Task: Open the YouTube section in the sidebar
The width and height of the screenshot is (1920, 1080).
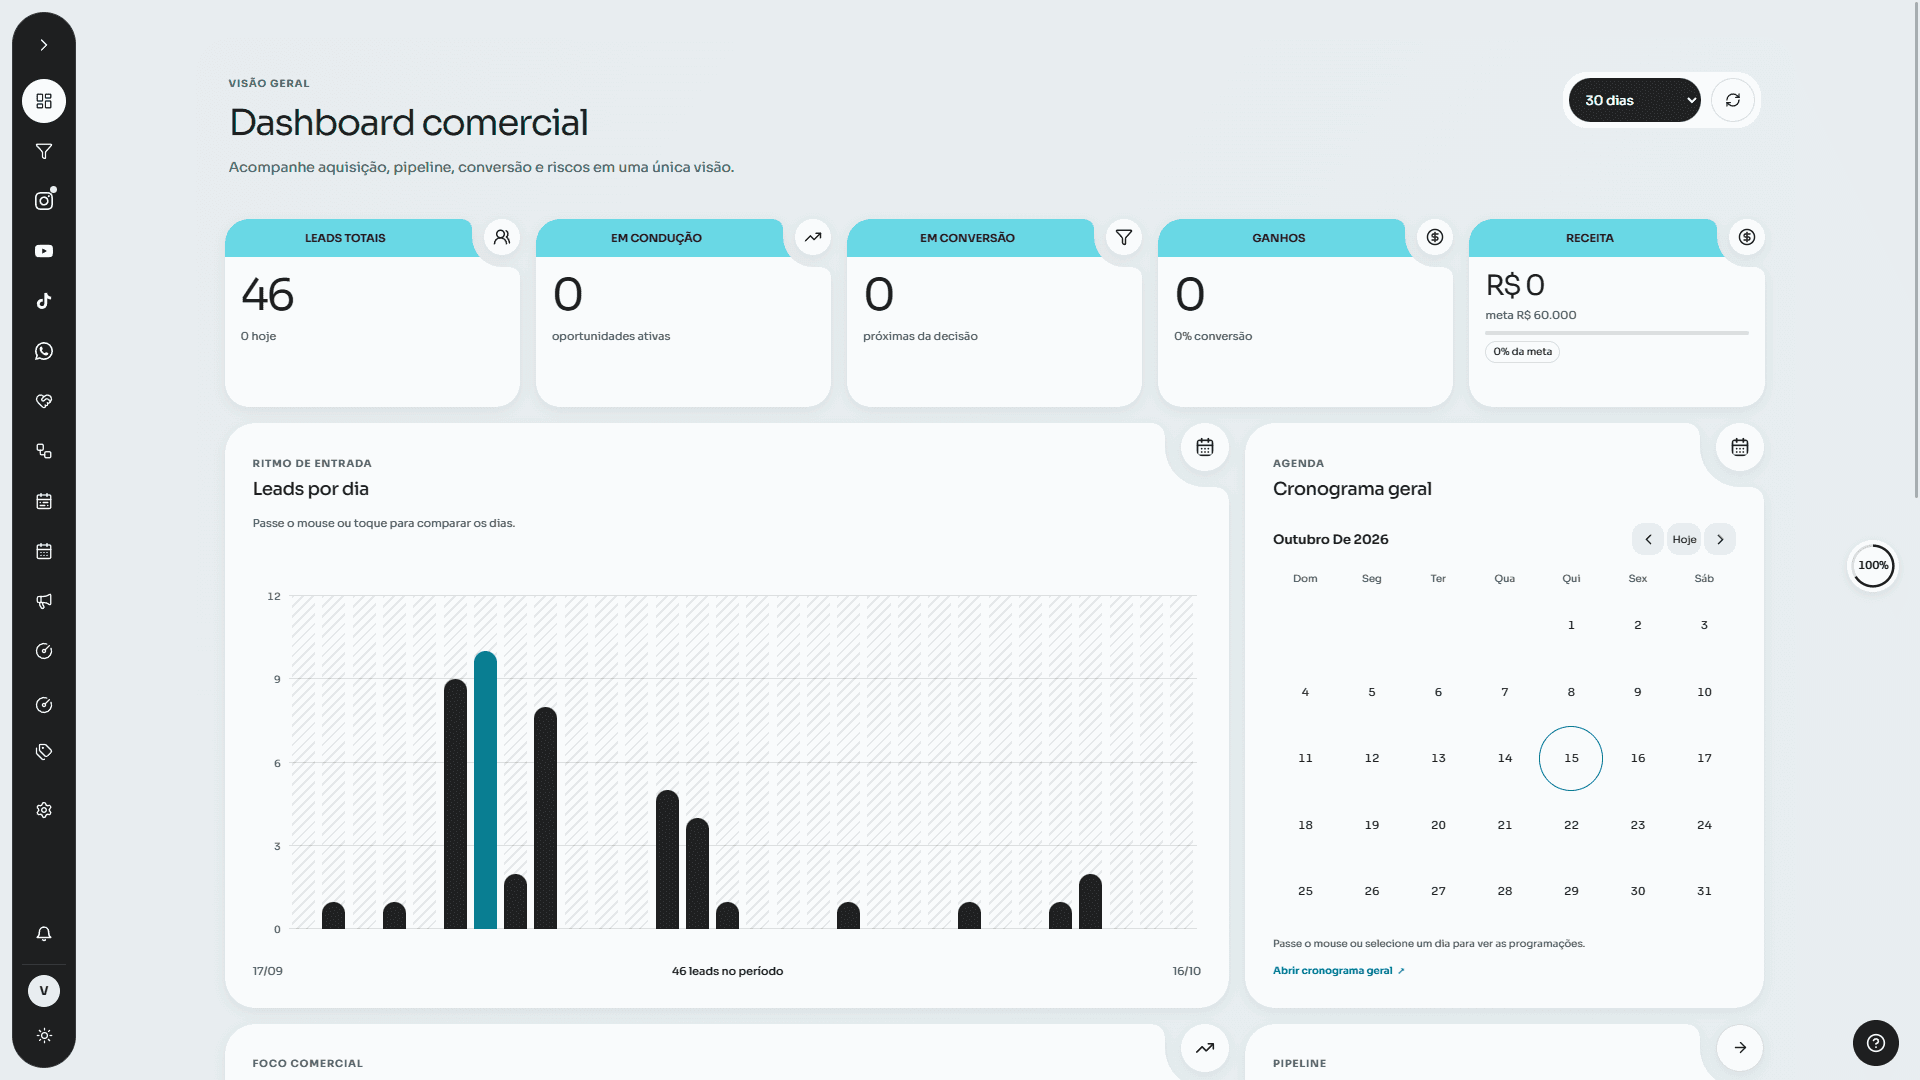Action: (x=44, y=251)
